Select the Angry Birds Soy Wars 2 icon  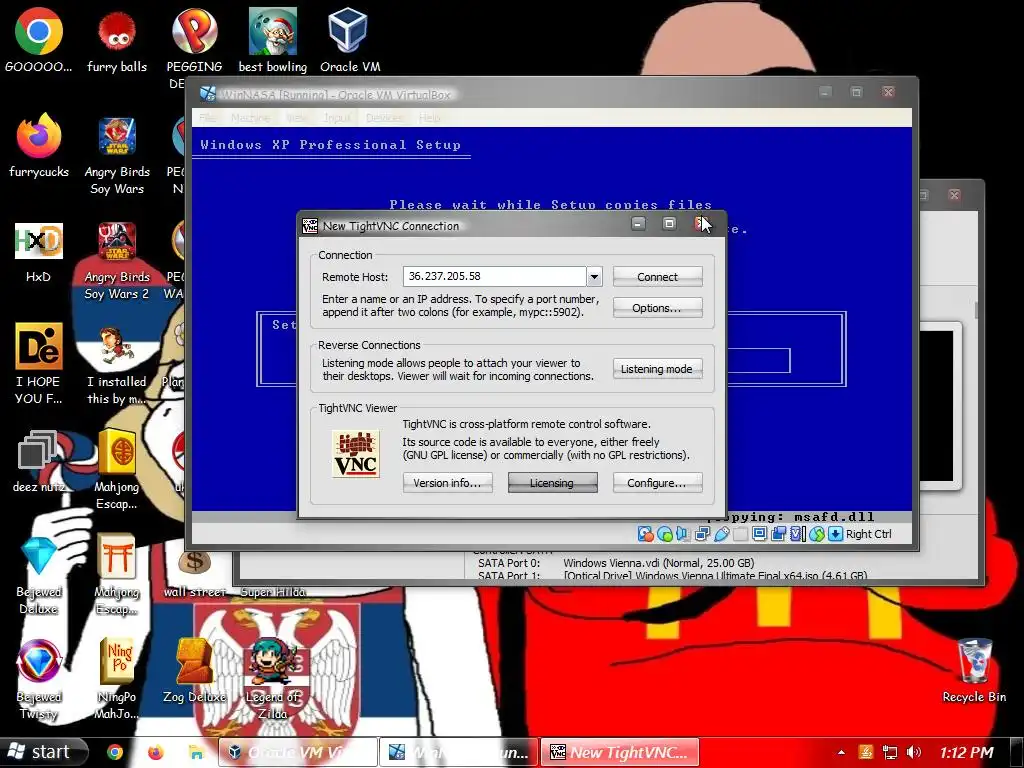click(117, 261)
